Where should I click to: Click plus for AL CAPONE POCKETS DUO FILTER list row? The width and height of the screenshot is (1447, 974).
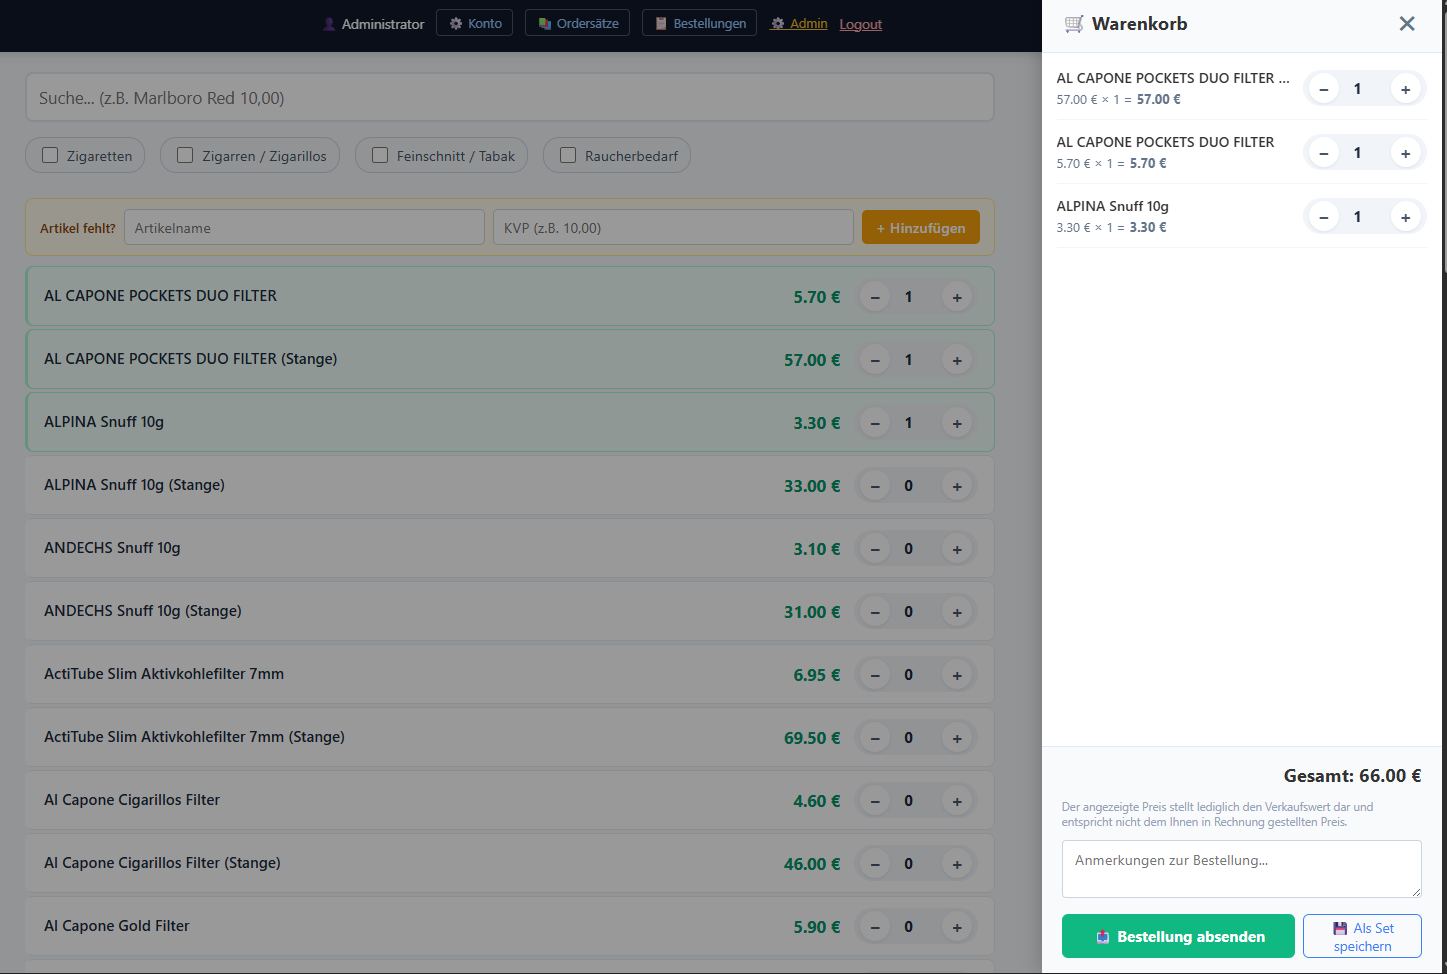[957, 297]
